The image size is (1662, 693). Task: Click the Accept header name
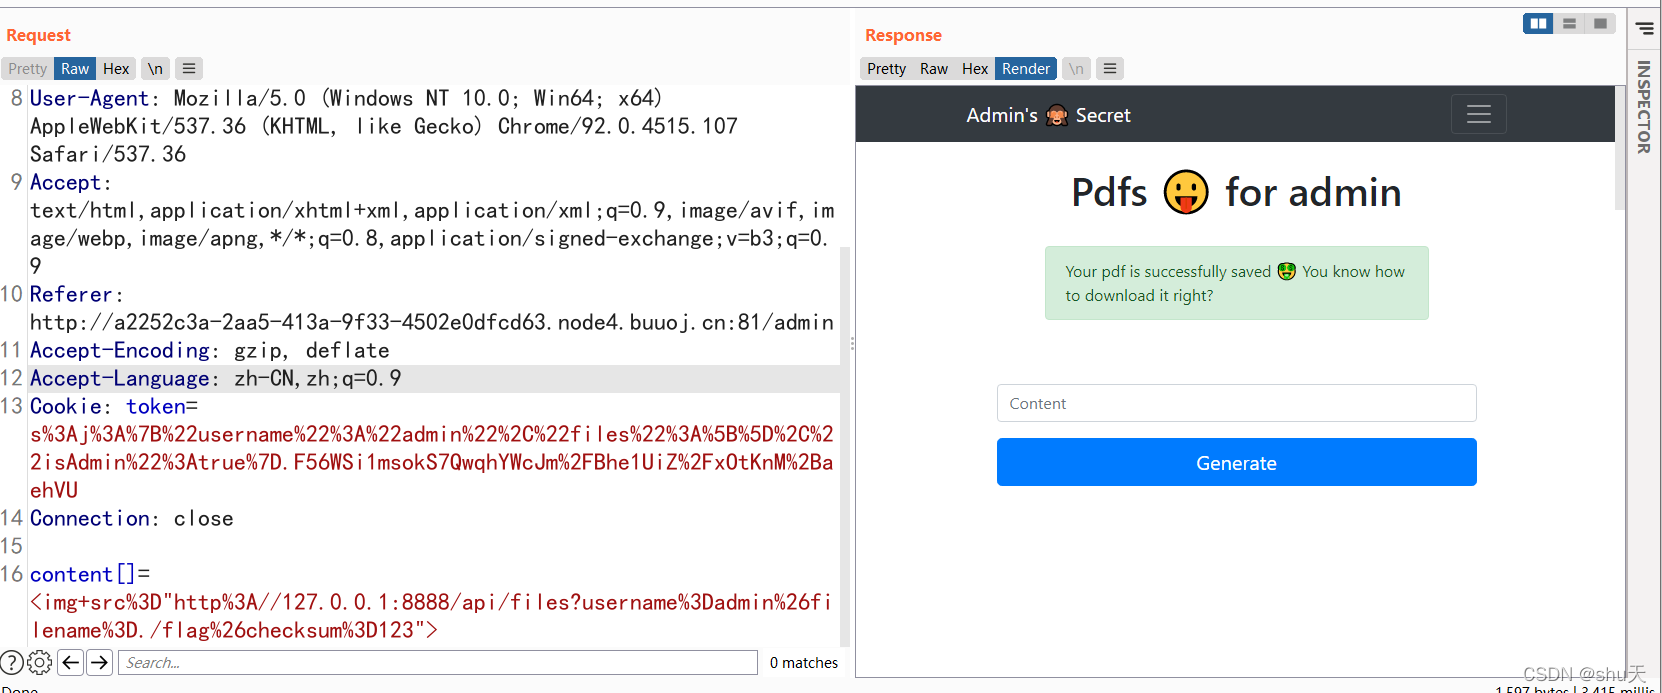click(x=66, y=182)
